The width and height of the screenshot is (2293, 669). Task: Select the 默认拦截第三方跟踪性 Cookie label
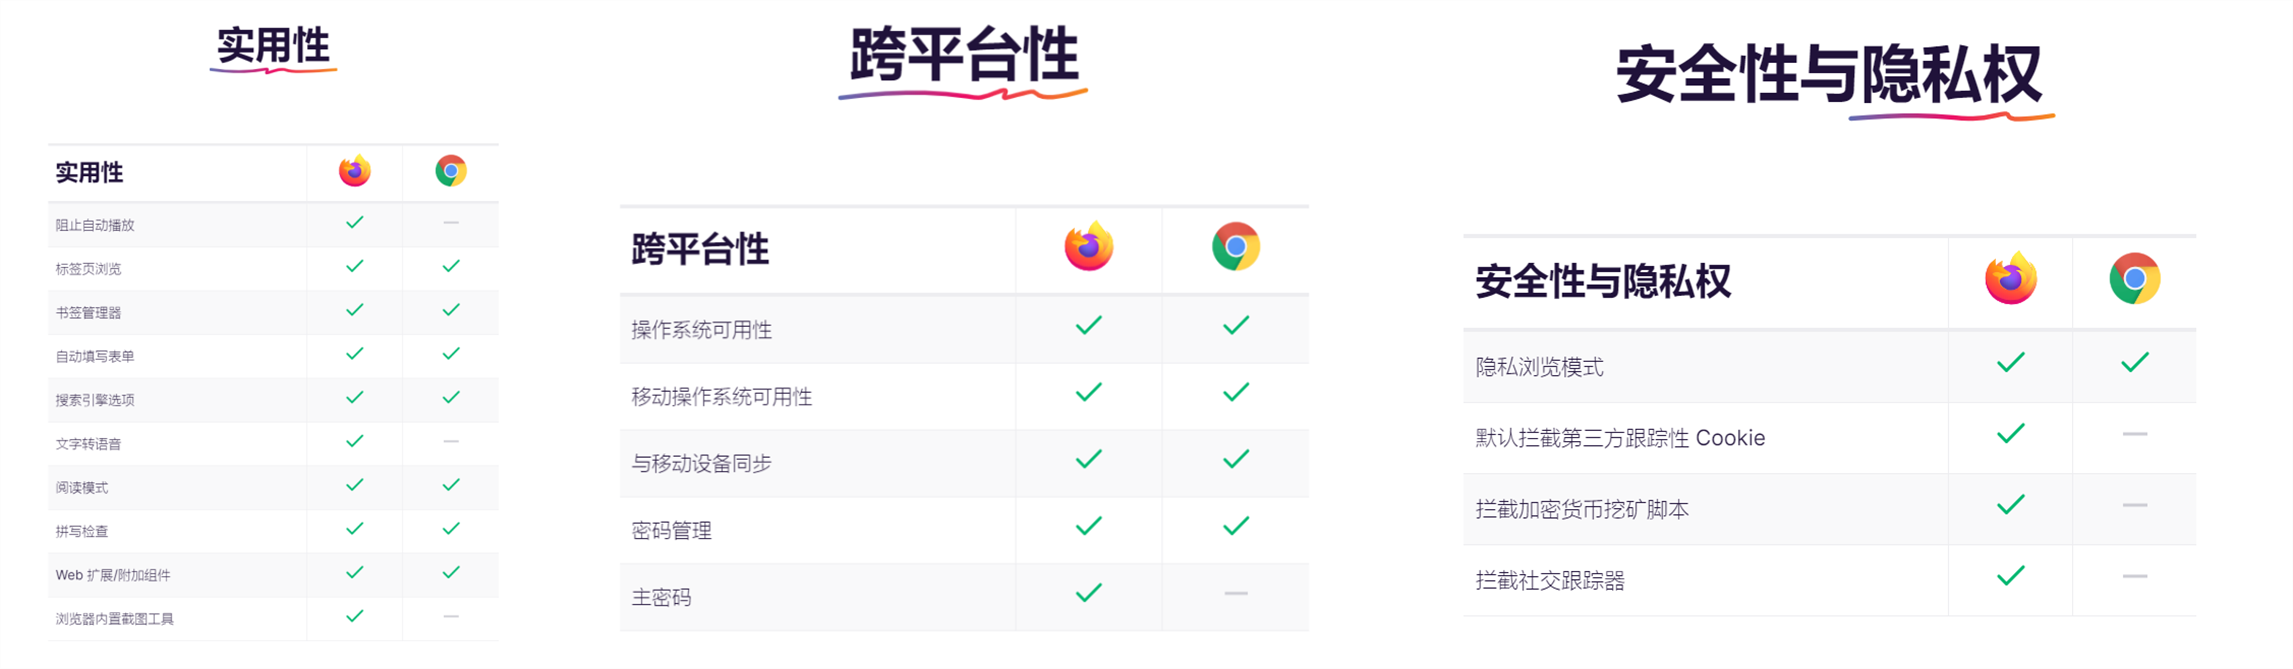1620,438
